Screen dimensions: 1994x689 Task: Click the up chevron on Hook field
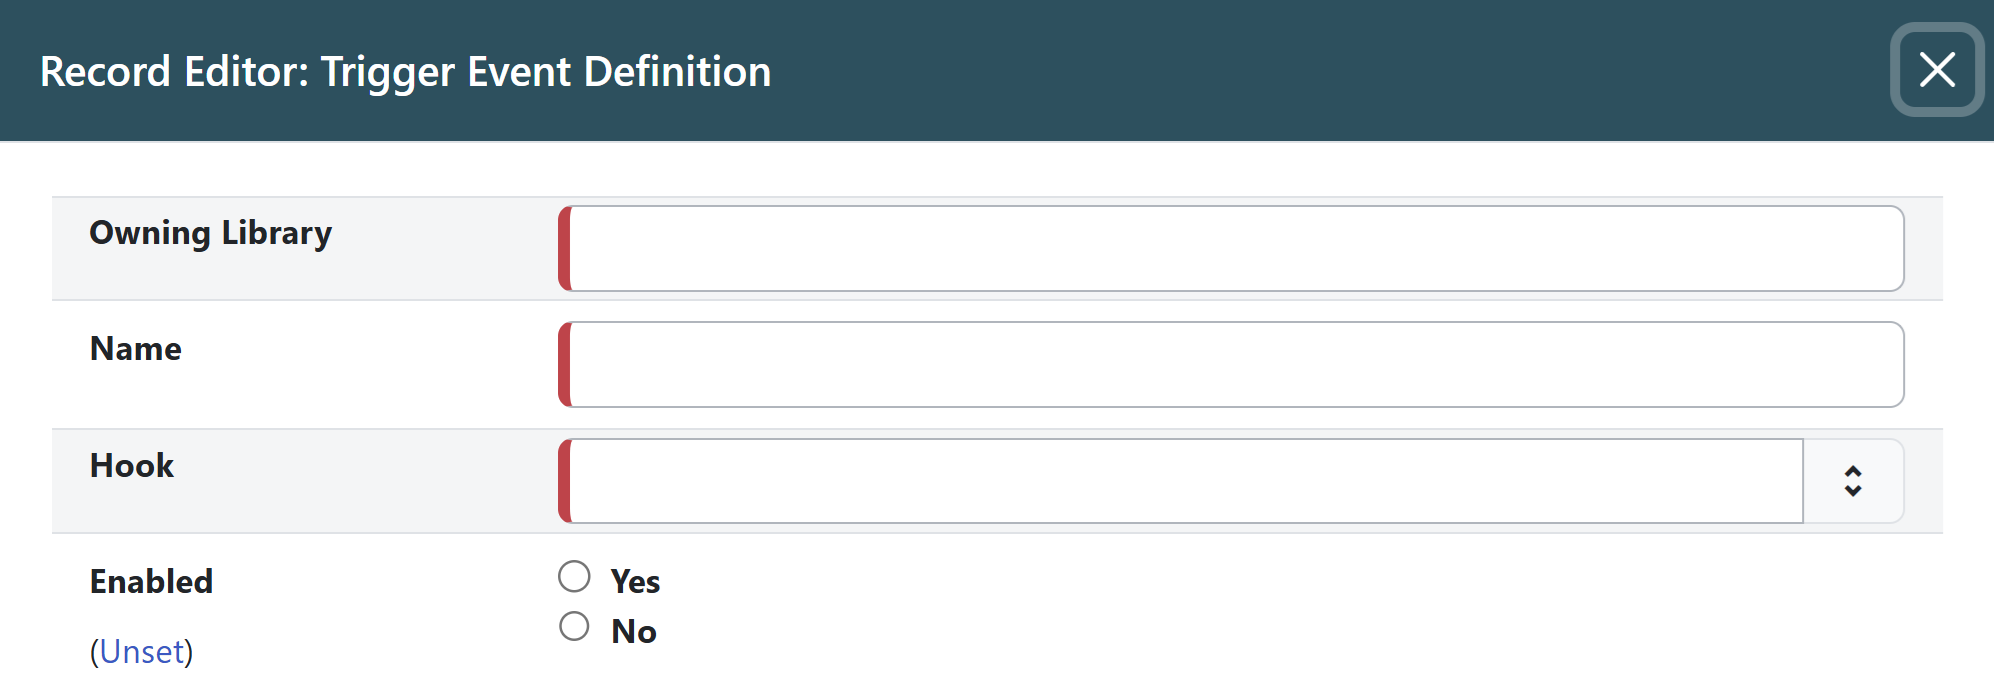coord(1853,472)
